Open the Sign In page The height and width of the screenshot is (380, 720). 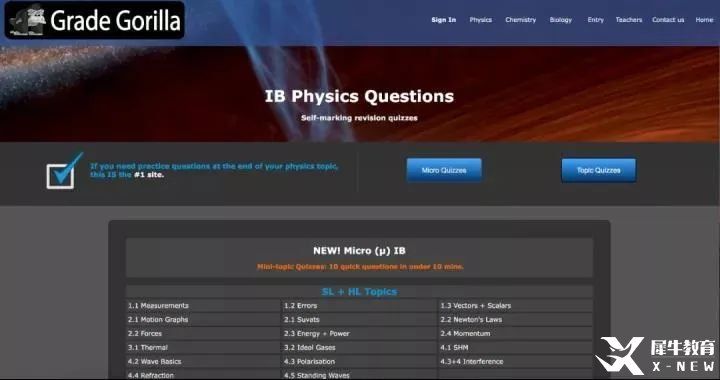coord(444,20)
